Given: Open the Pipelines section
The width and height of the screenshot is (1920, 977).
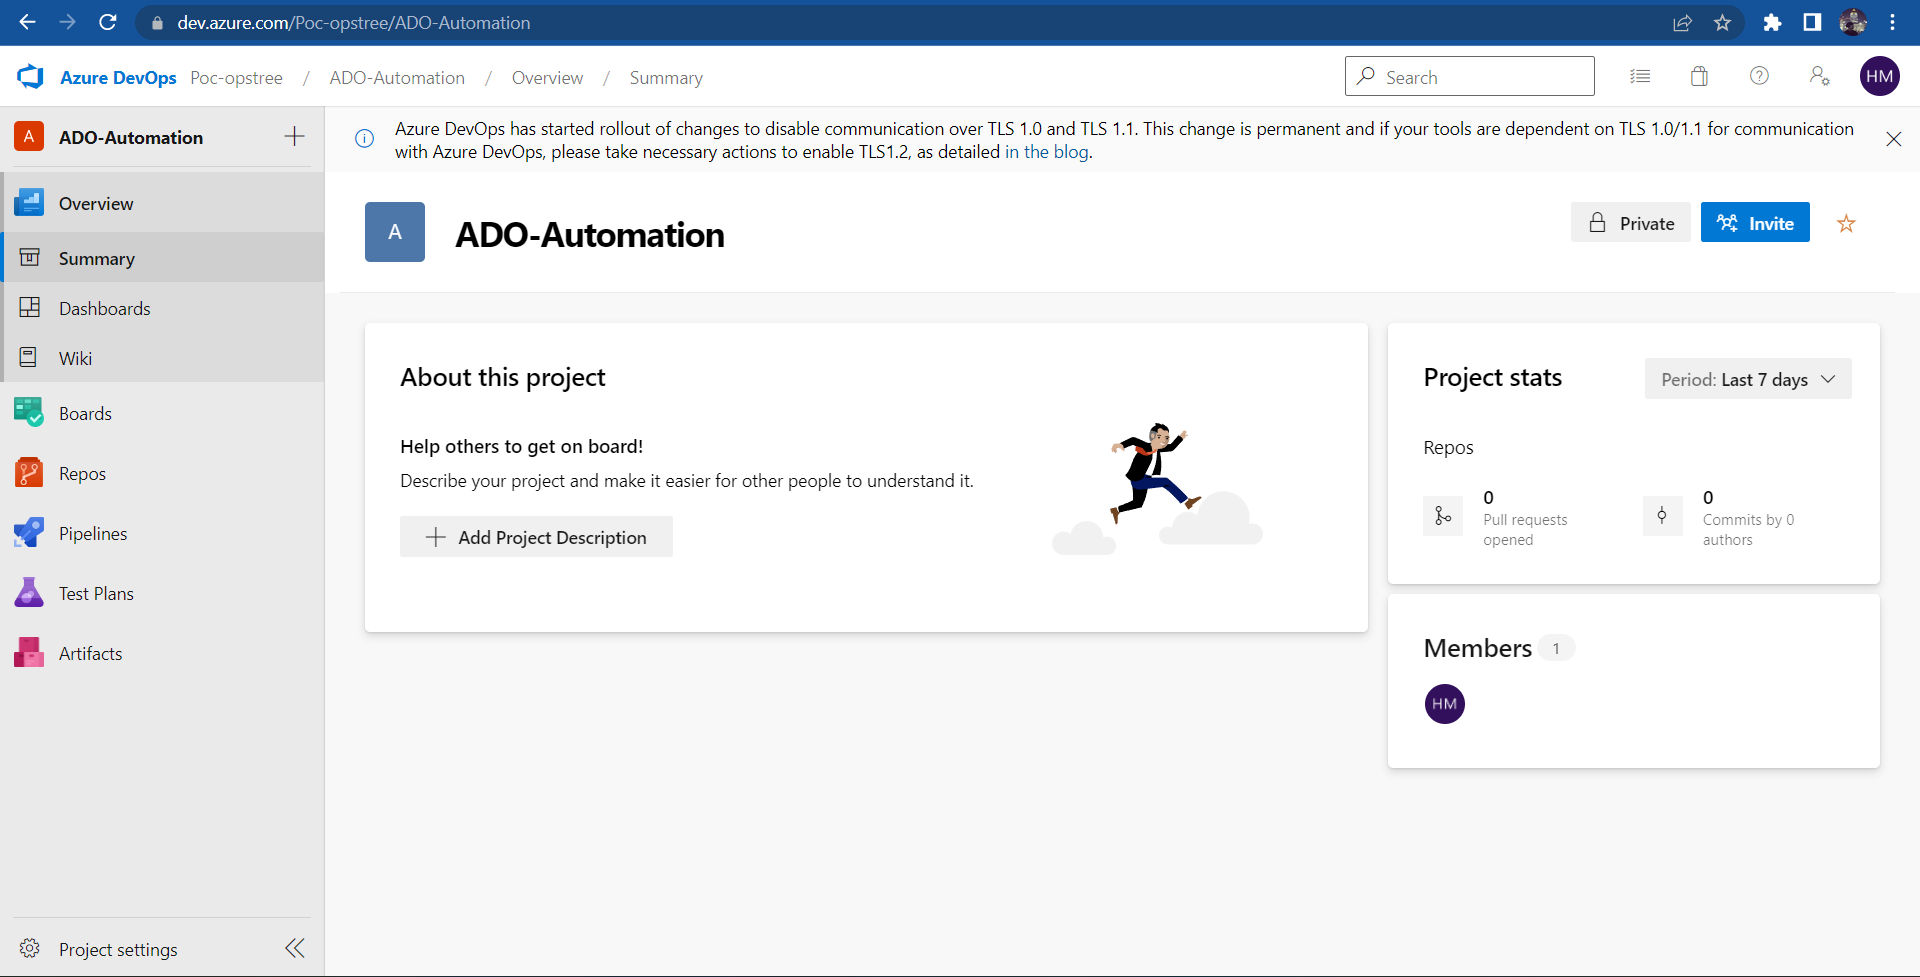Looking at the screenshot, I should (x=94, y=533).
